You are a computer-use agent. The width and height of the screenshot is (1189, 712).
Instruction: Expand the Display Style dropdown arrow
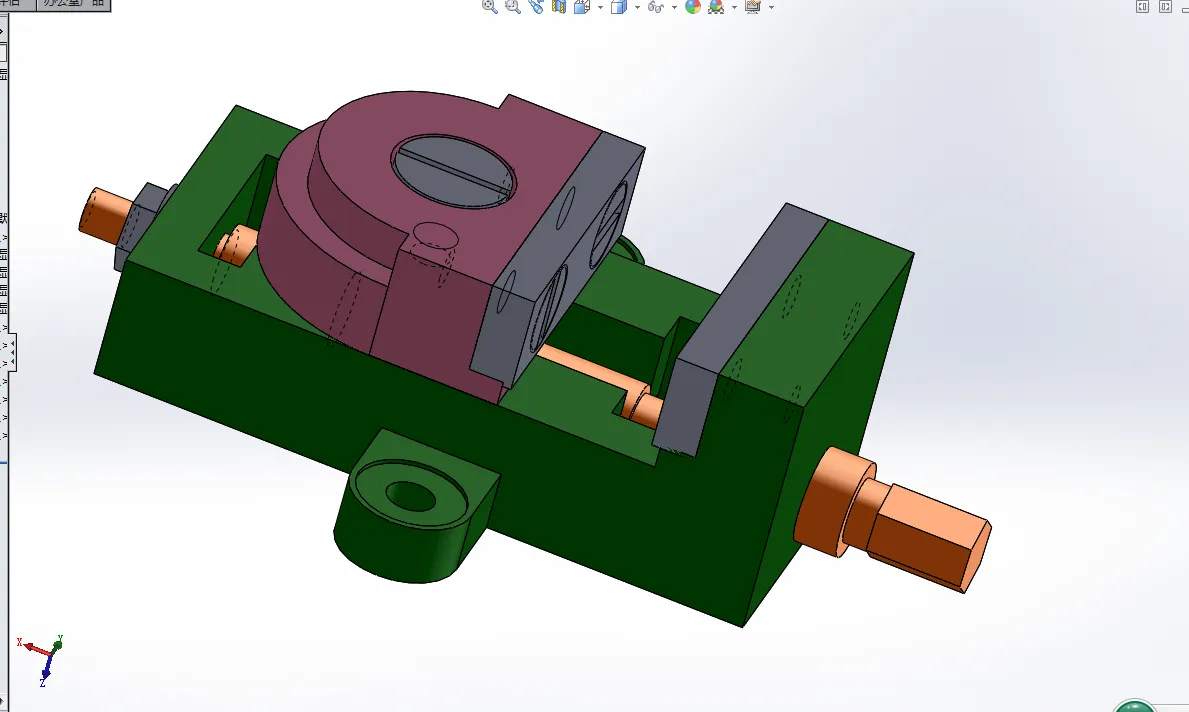(x=637, y=8)
